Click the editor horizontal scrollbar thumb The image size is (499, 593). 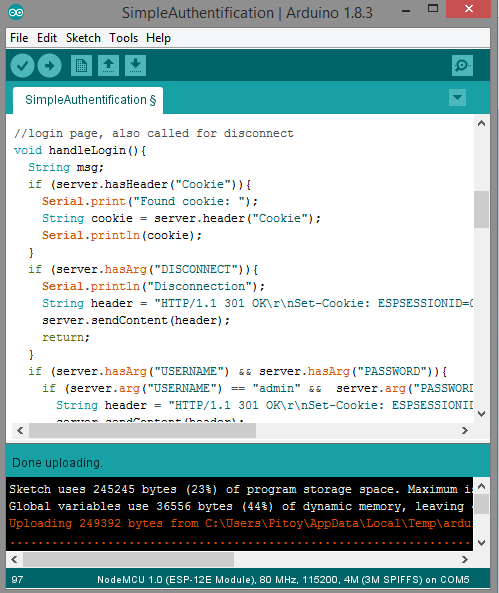tap(142, 430)
